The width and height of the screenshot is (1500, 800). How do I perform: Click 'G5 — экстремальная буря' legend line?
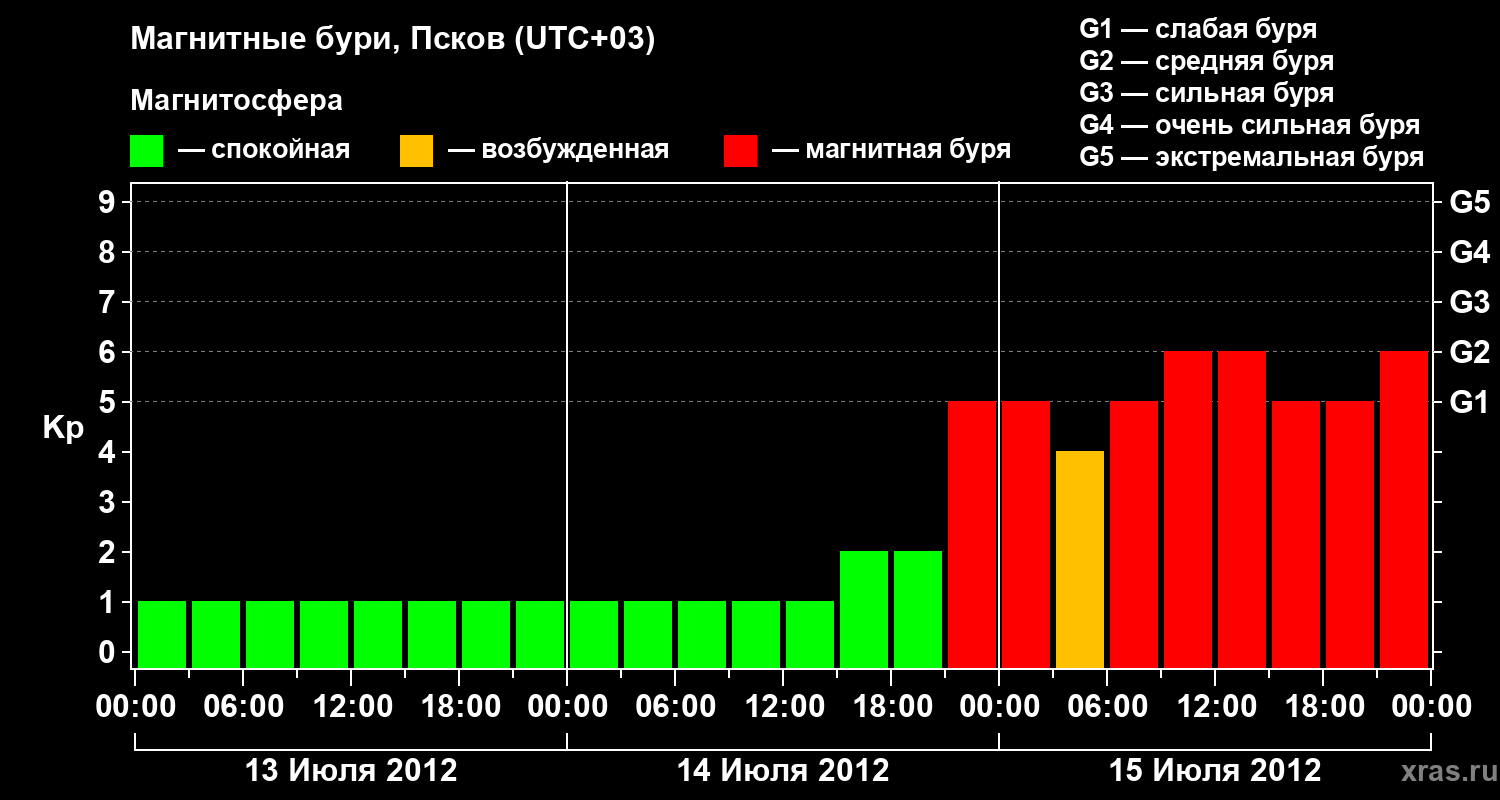(1252, 157)
